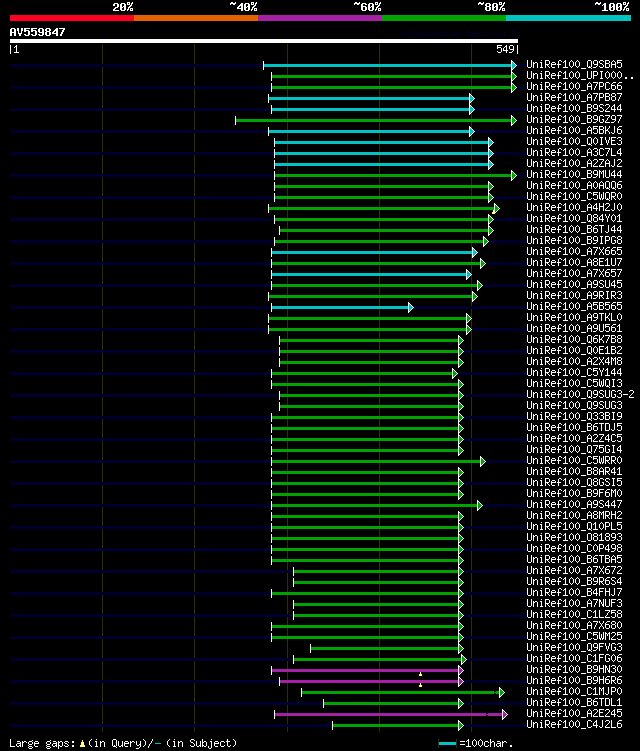Click hit label UniRef100_Q9FVG3
The width and height of the screenshot is (640, 751).
coord(574,648)
